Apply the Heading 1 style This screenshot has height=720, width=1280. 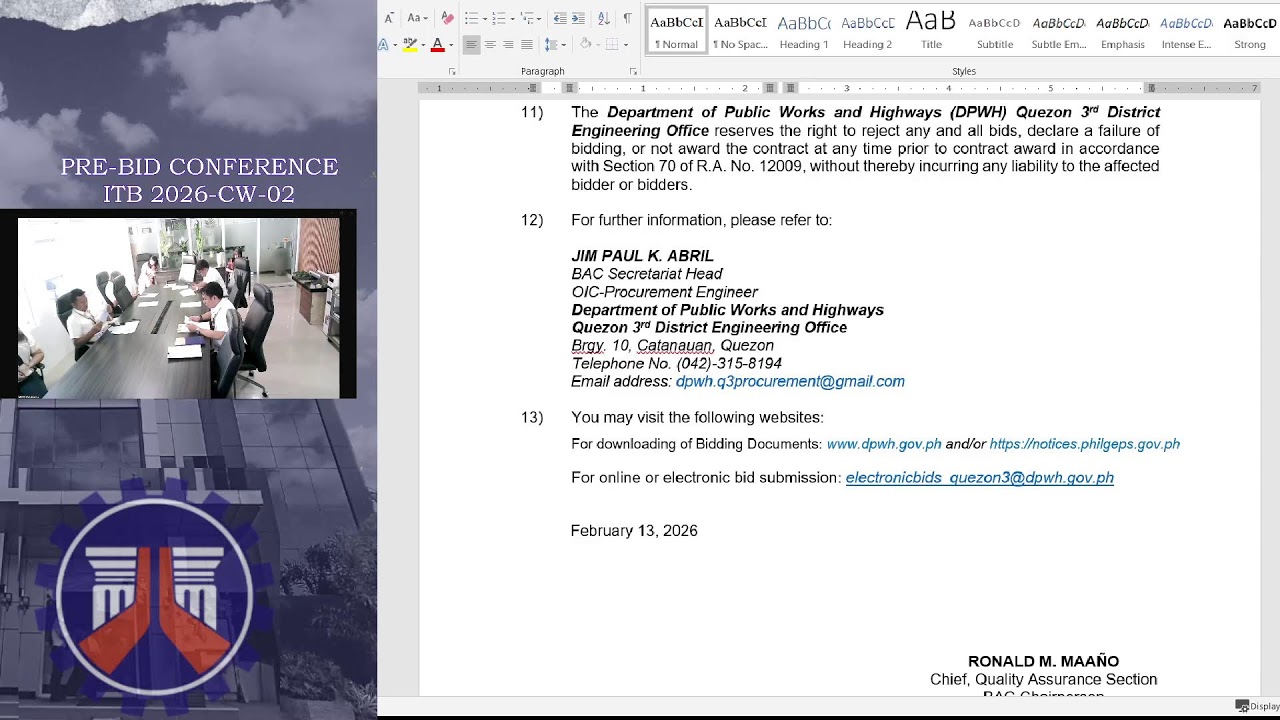(x=804, y=30)
